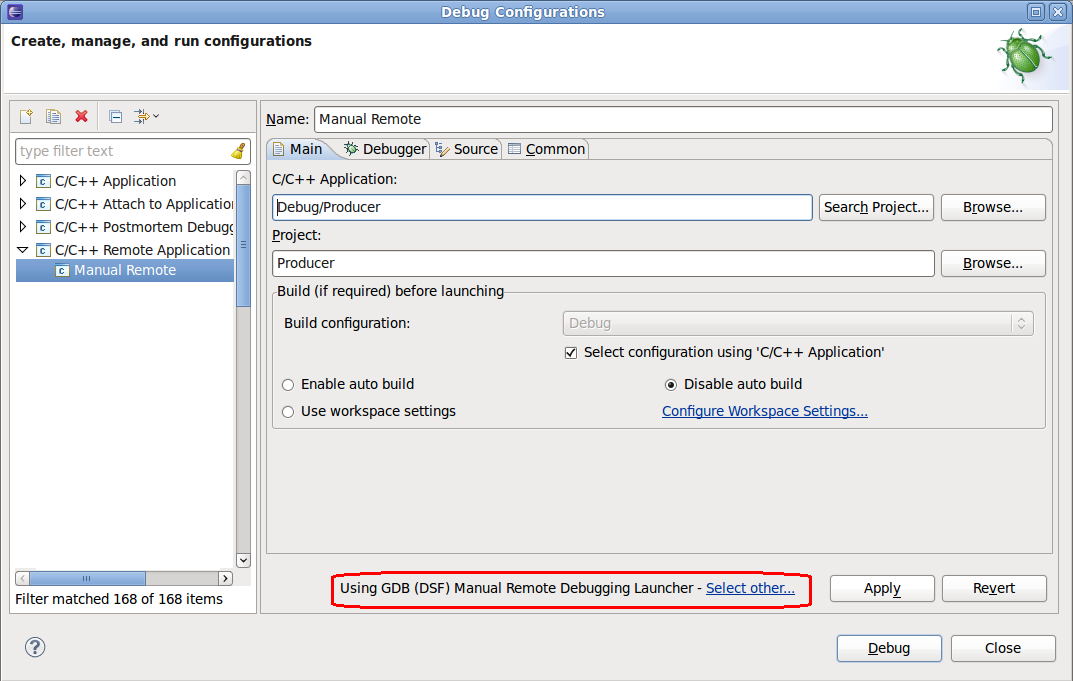Focus the Project text field
Viewport: 1073px width, 681px height.
click(603, 264)
